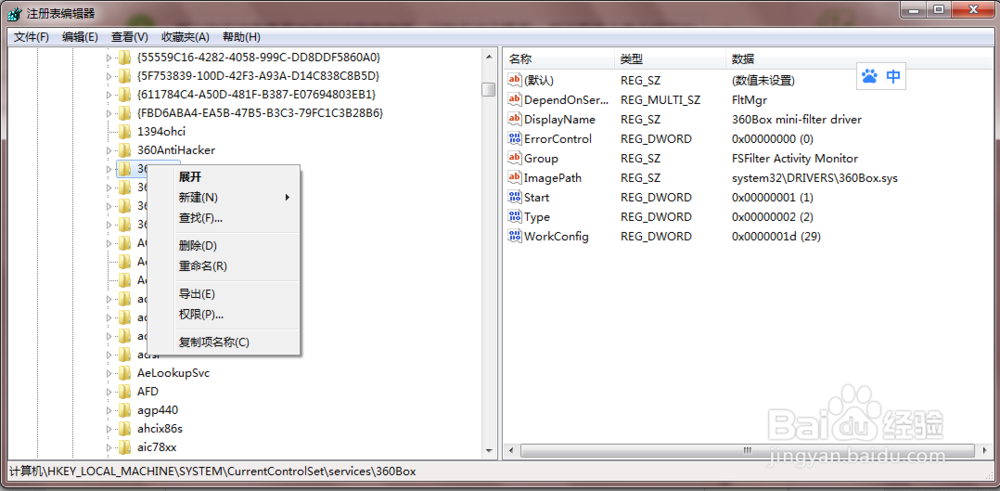Image resolution: width=1000 pixels, height=491 pixels.
Task: Click the DWORD icon beside ErrorControl
Action: 514,138
